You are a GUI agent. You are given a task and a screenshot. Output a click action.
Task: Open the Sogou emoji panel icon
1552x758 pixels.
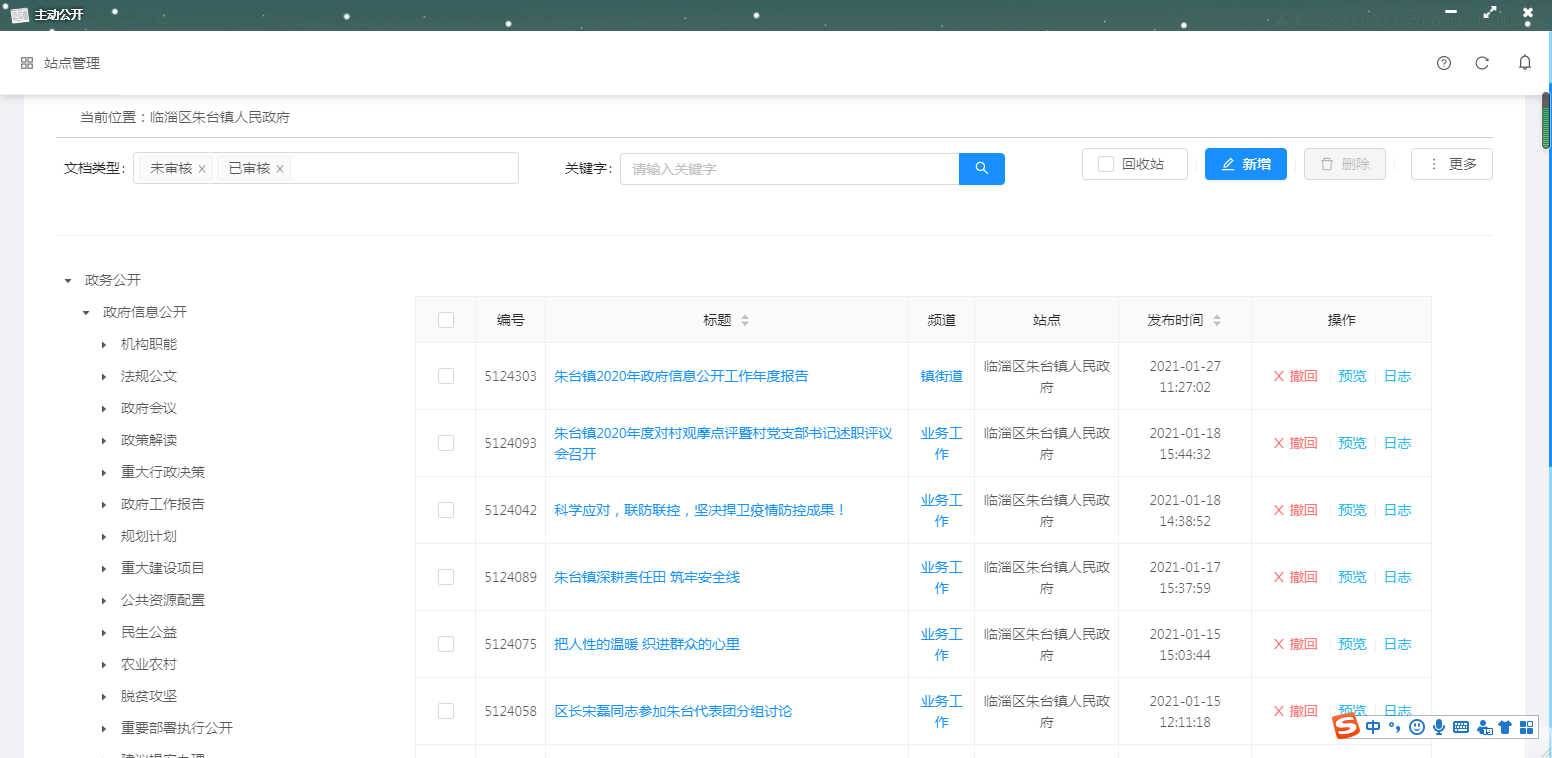(x=1416, y=727)
